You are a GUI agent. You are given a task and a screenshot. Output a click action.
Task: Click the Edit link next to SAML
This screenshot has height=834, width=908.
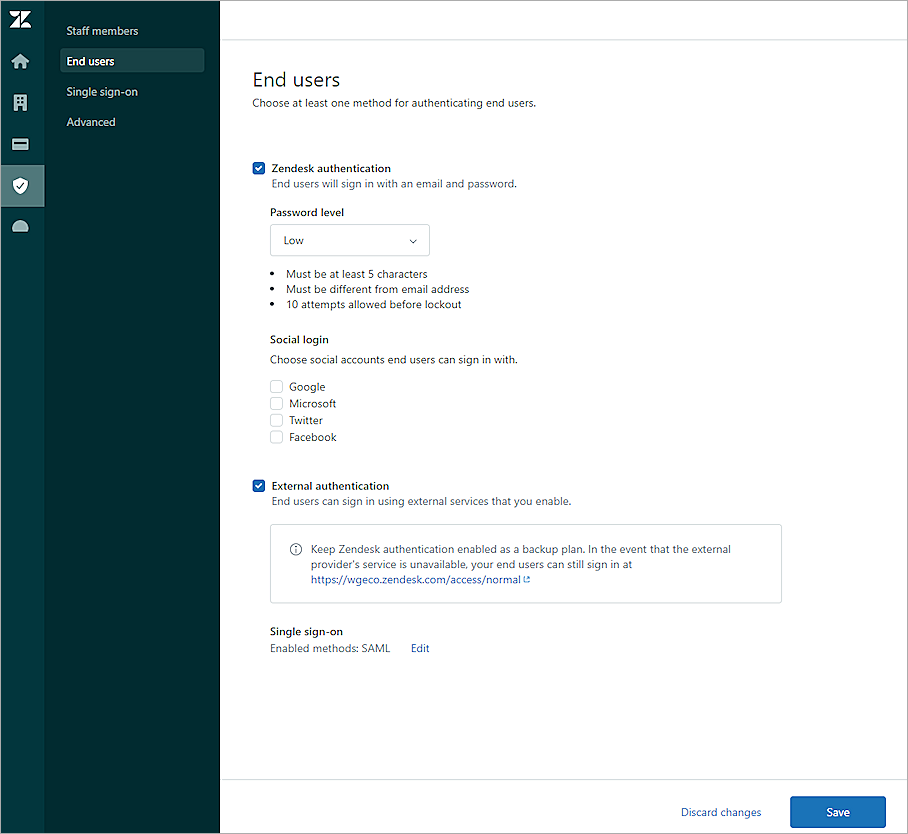coord(419,648)
